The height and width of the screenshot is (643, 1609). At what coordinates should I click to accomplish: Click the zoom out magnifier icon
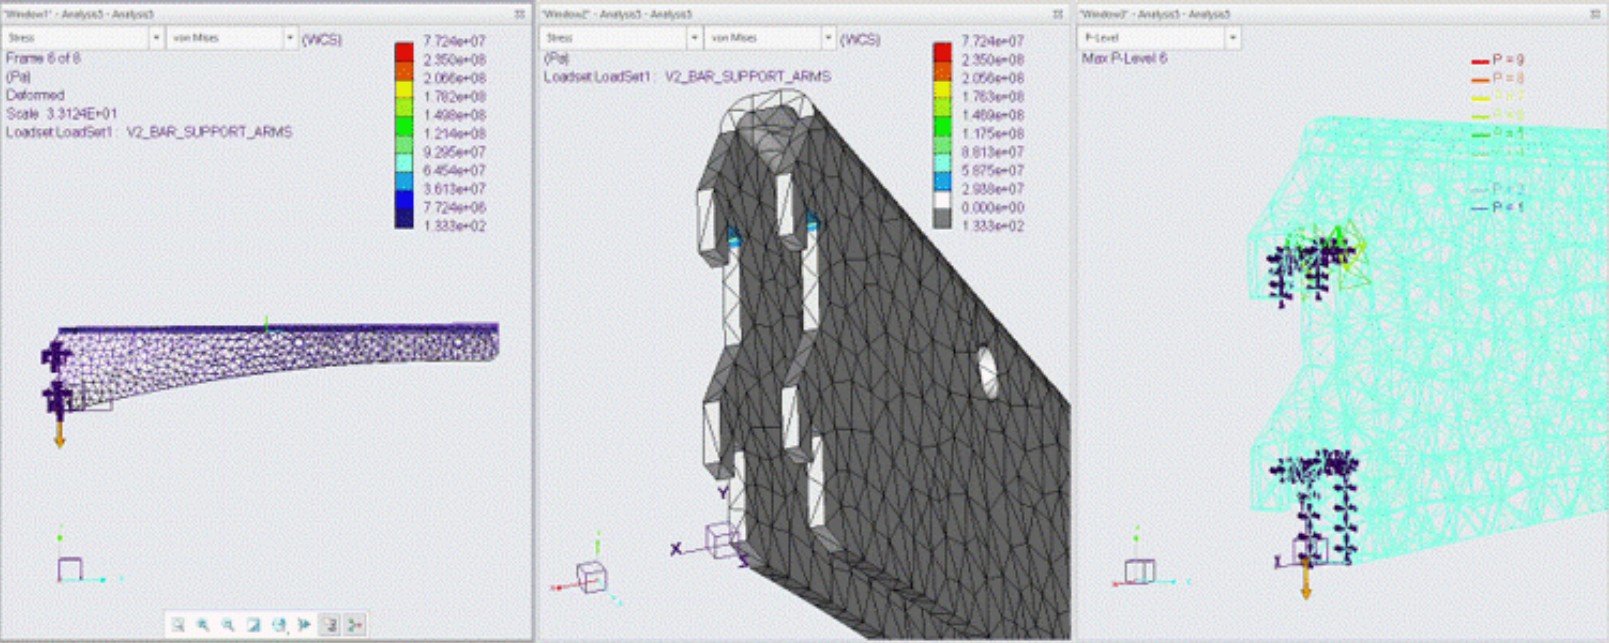click(x=228, y=625)
